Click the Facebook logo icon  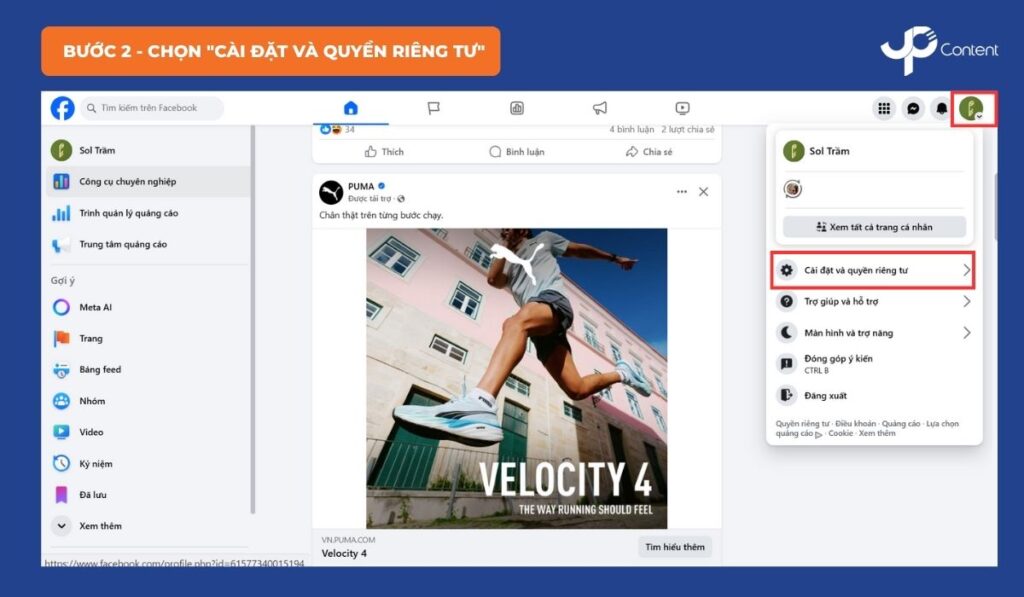[62, 108]
